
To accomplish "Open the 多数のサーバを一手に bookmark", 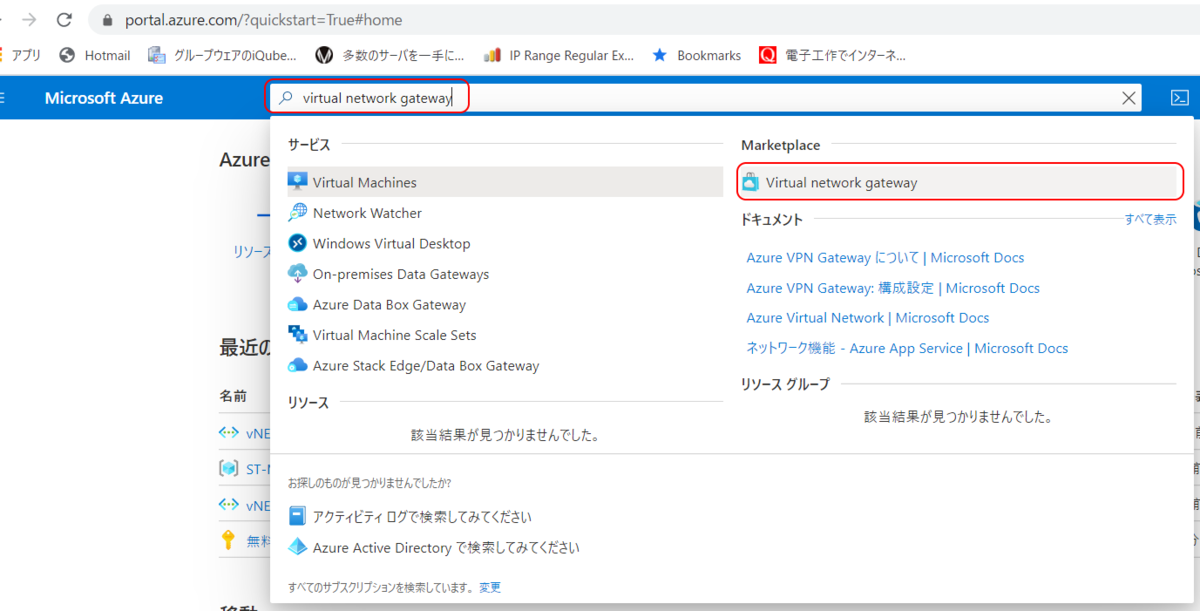I will point(390,55).
